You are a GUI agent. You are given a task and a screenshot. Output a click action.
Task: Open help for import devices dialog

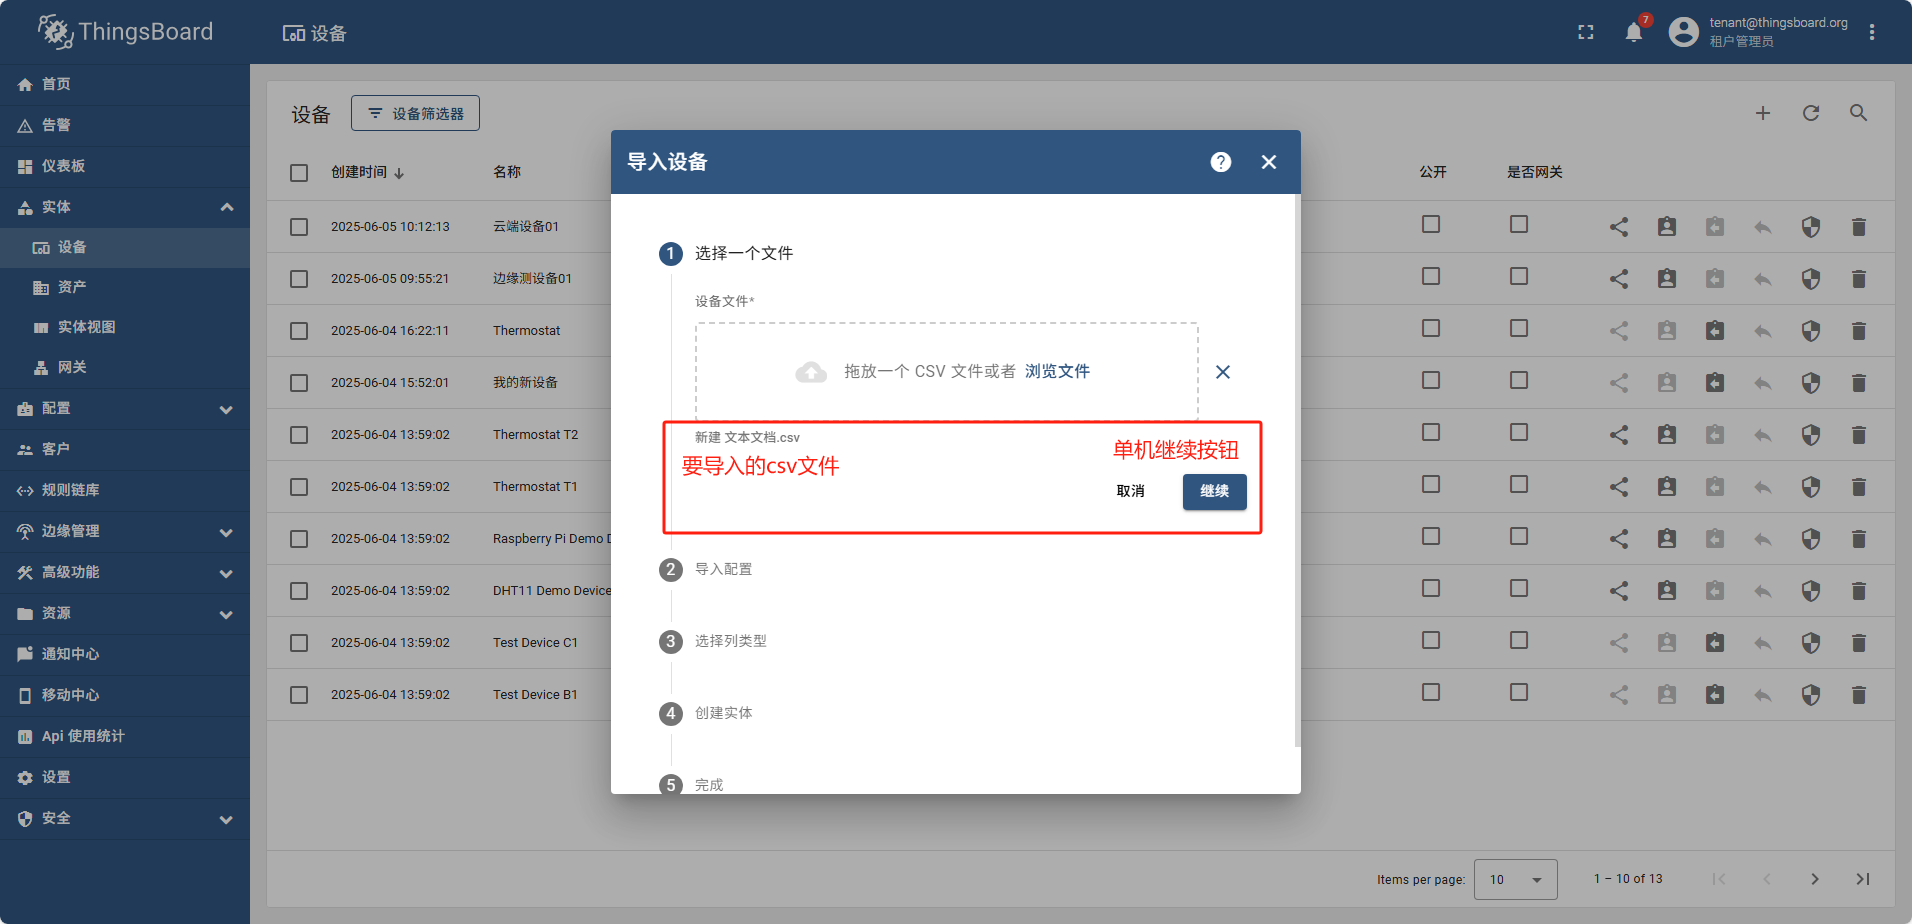point(1220,162)
